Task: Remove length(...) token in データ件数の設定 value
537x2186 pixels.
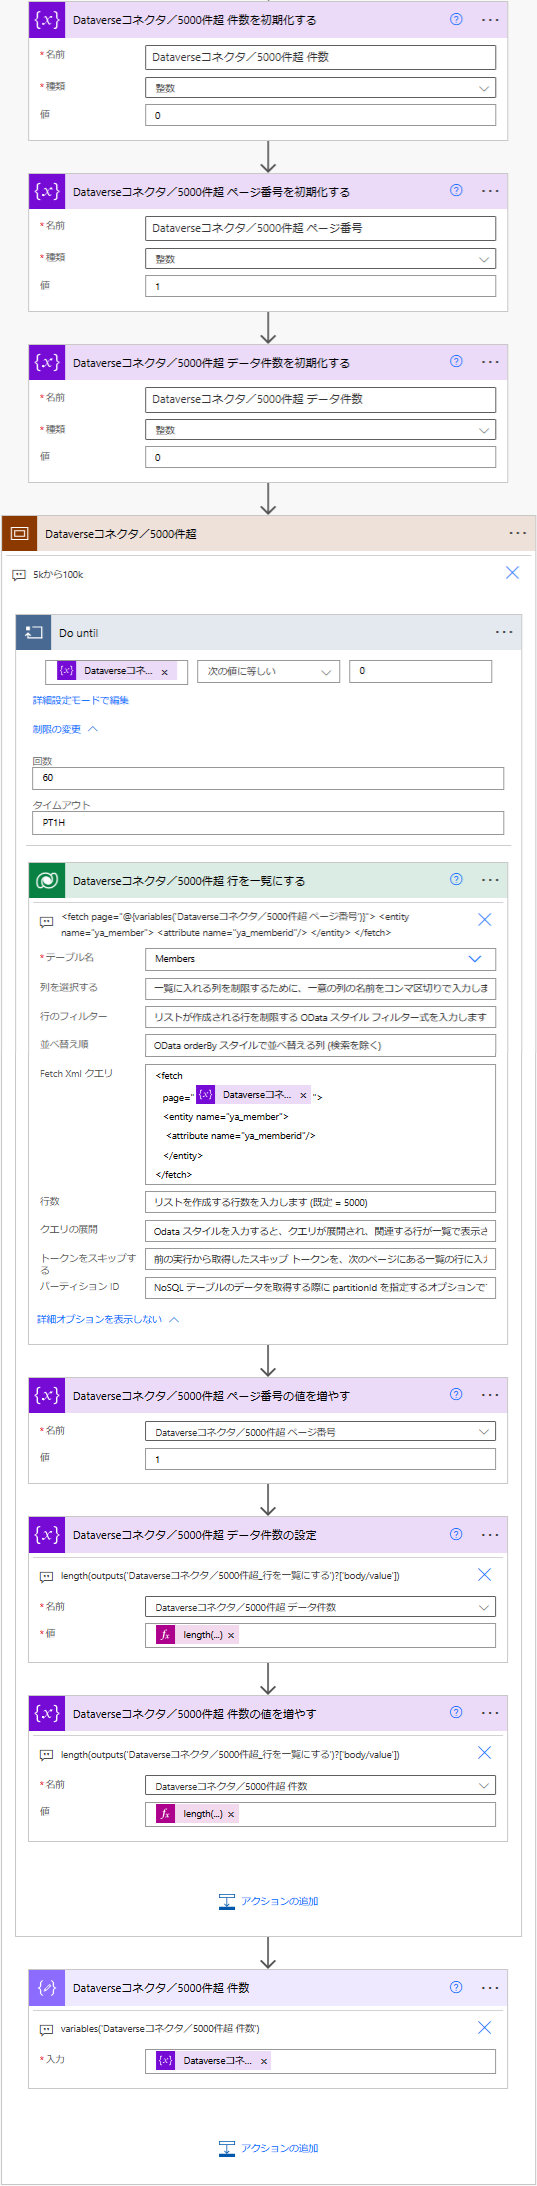Action: coord(231,1635)
